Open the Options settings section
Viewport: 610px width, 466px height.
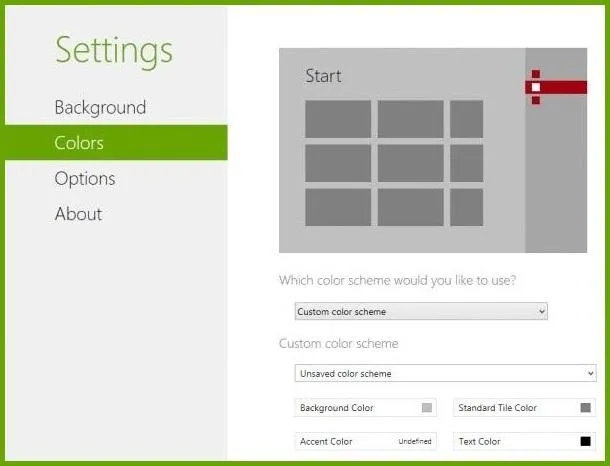point(85,179)
